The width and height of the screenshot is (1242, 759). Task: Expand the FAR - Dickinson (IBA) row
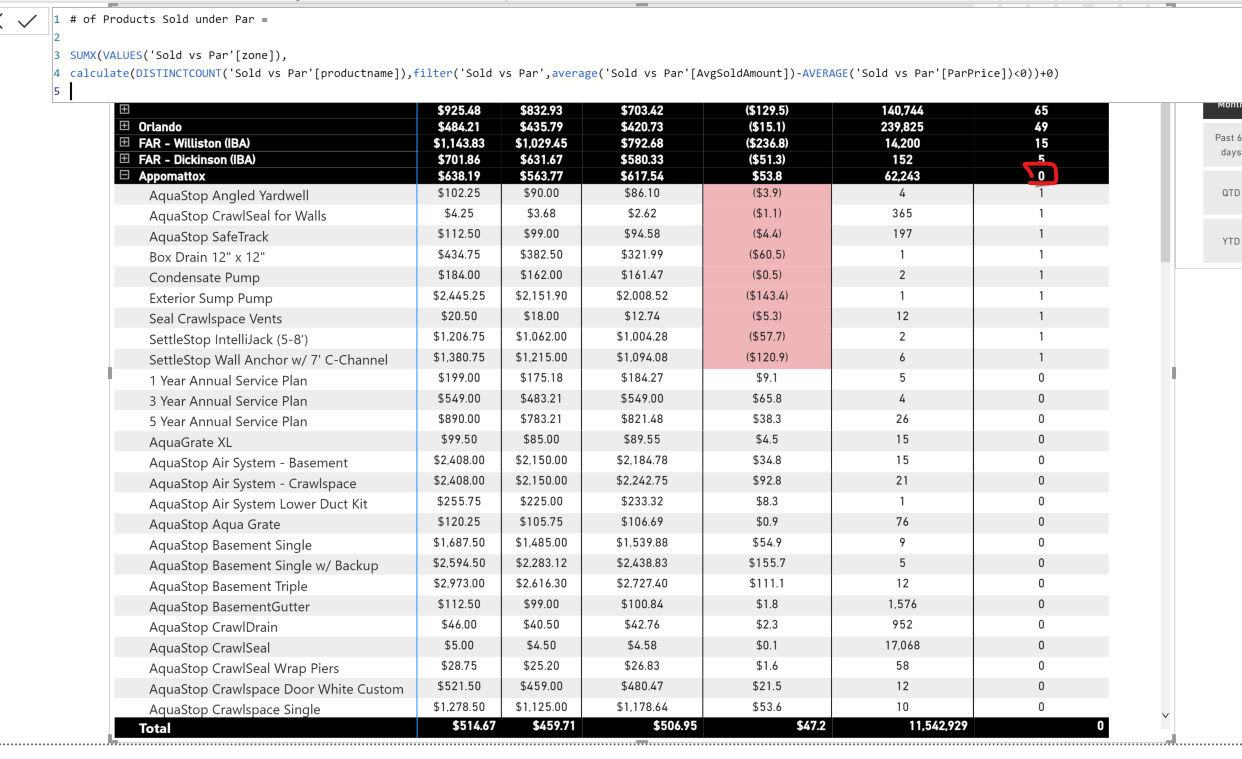click(124, 159)
